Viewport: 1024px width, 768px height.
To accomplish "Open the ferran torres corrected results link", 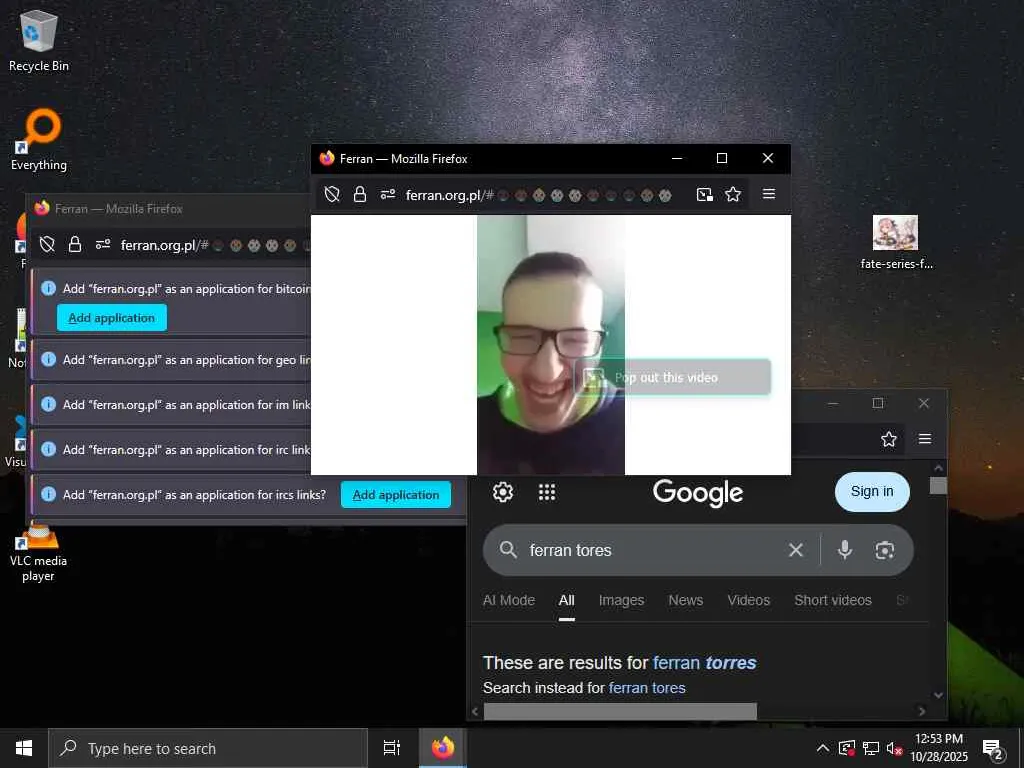I will tap(705, 663).
